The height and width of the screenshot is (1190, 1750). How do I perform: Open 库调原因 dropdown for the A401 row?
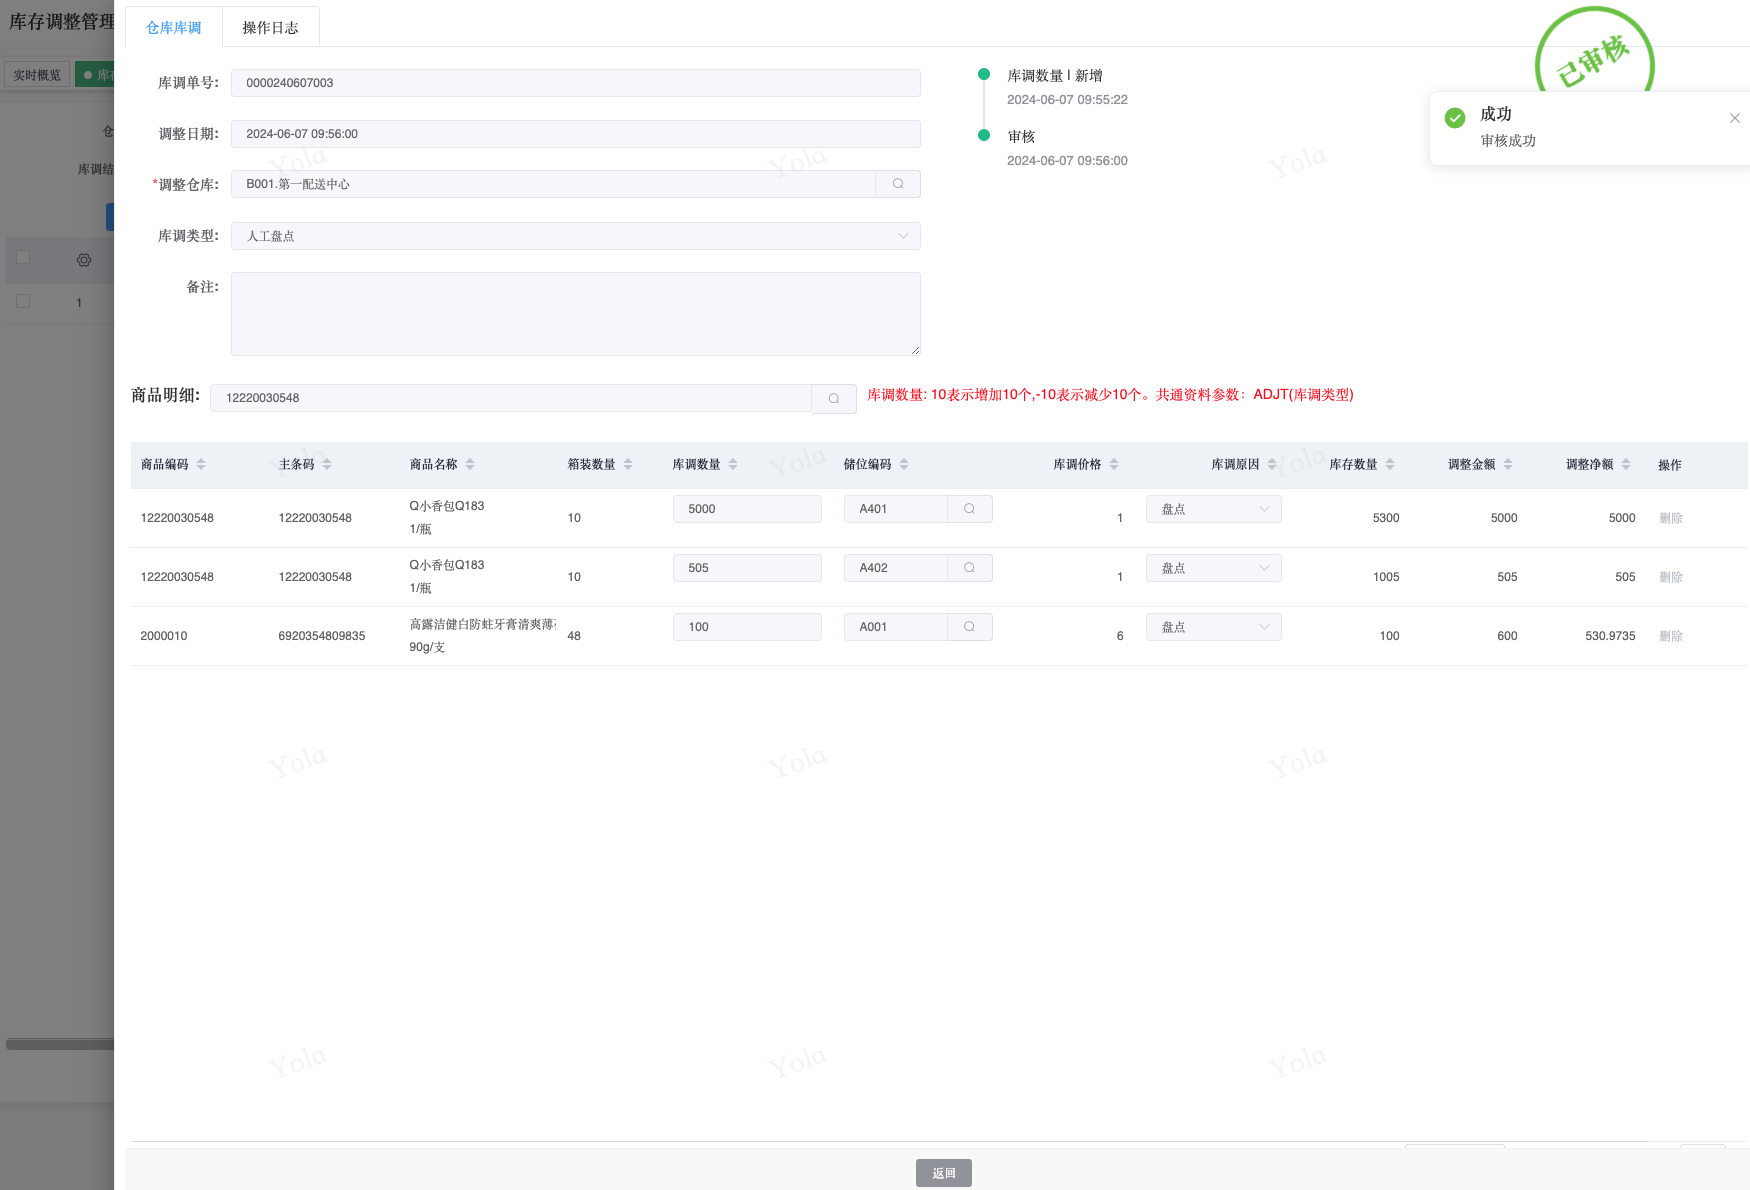point(1214,509)
